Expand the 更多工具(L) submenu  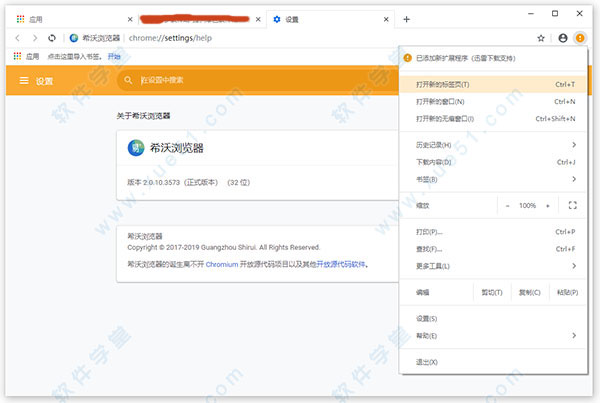(x=493, y=266)
